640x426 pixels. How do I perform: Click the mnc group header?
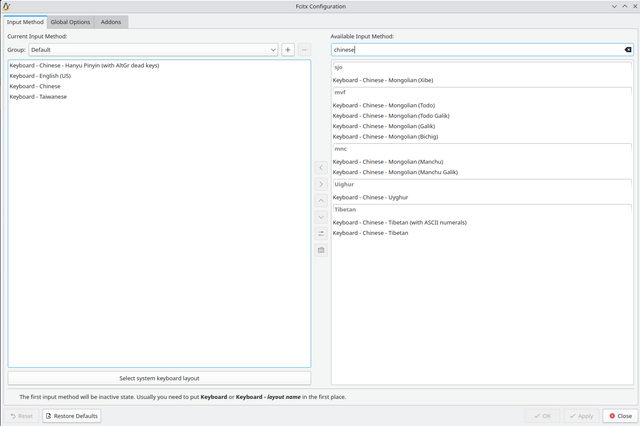click(482, 149)
